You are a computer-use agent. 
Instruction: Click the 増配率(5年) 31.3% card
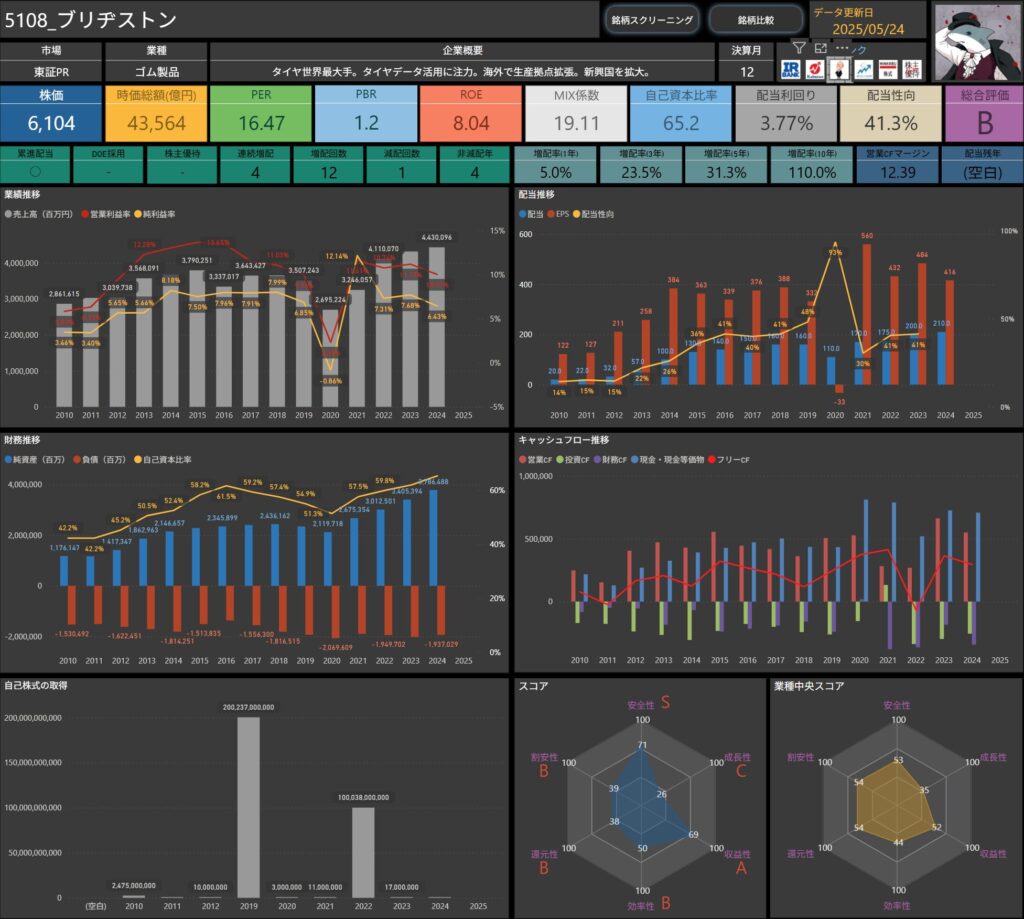pyautogui.click(x=726, y=165)
